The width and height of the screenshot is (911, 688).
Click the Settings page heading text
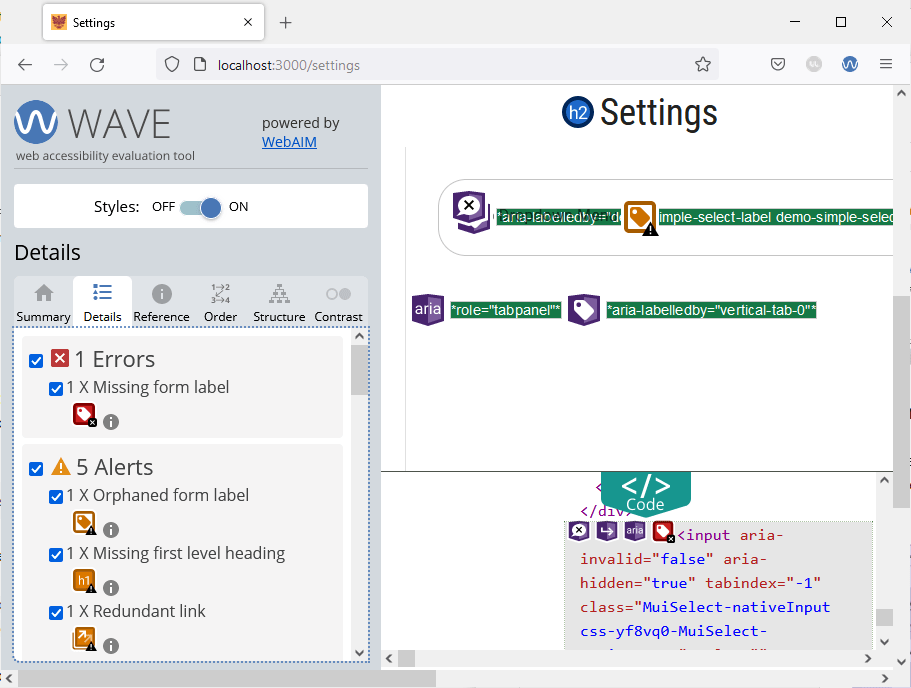click(x=659, y=112)
